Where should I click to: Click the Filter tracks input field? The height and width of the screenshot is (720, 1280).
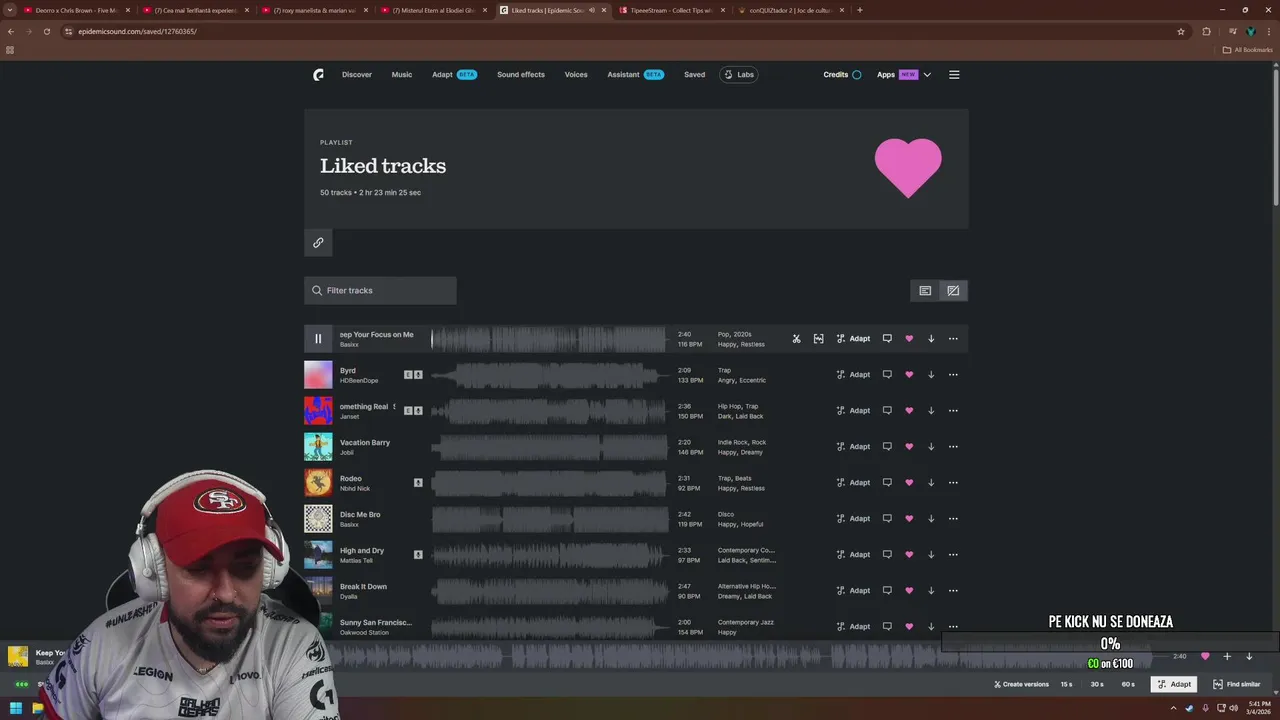(380, 291)
